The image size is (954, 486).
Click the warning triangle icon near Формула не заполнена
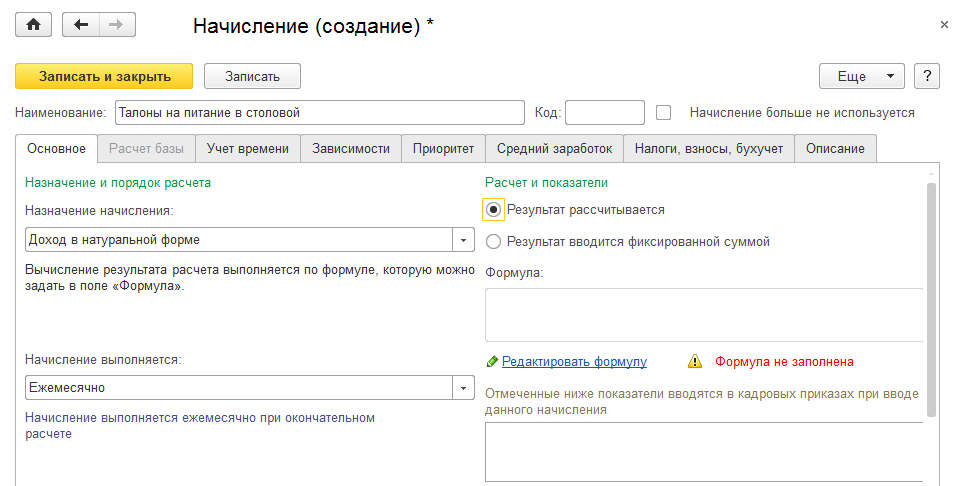[x=695, y=361]
